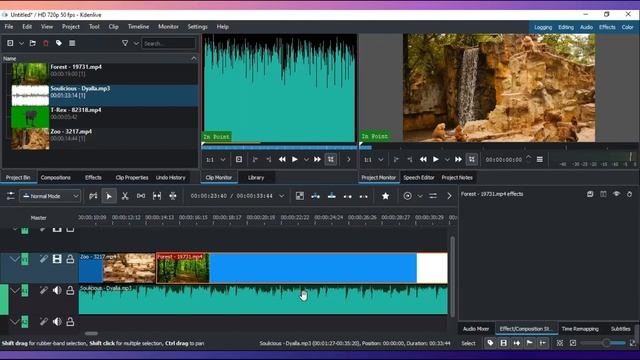The width and height of the screenshot is (640, 360).
Task: Click the Add Clip icon in Project Bin
Action: tap(10, 43)
